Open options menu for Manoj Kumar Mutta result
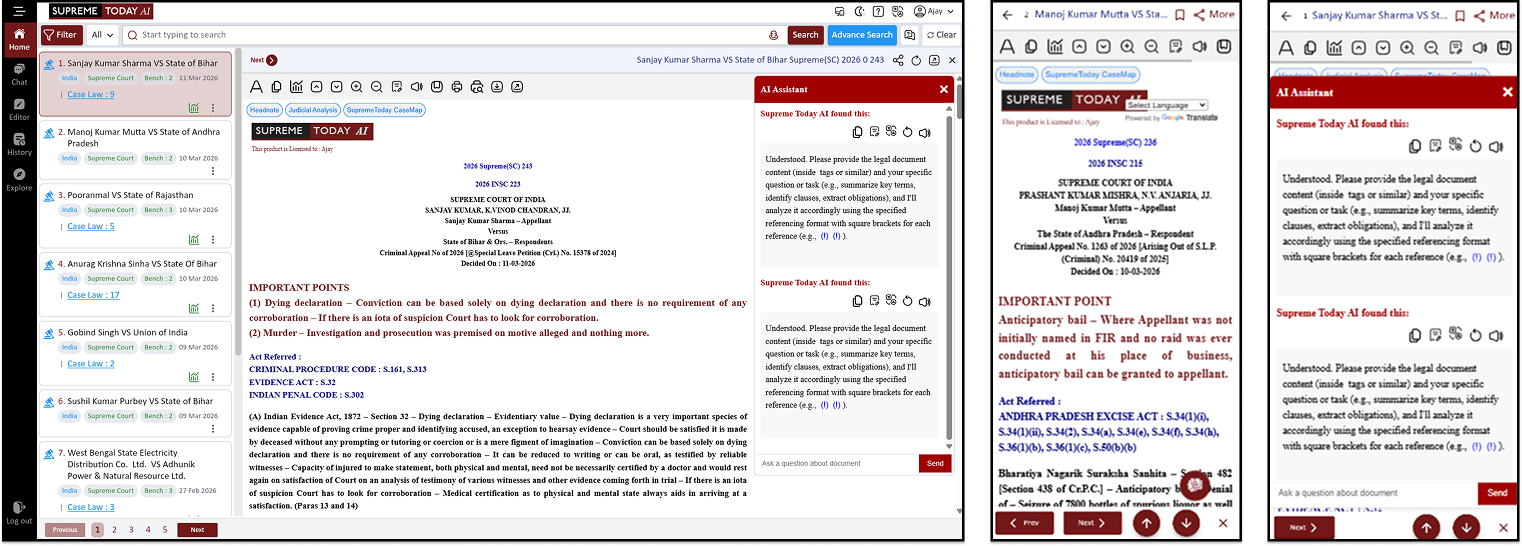Viewport: 1522px width, 546px height. point(213,171)
